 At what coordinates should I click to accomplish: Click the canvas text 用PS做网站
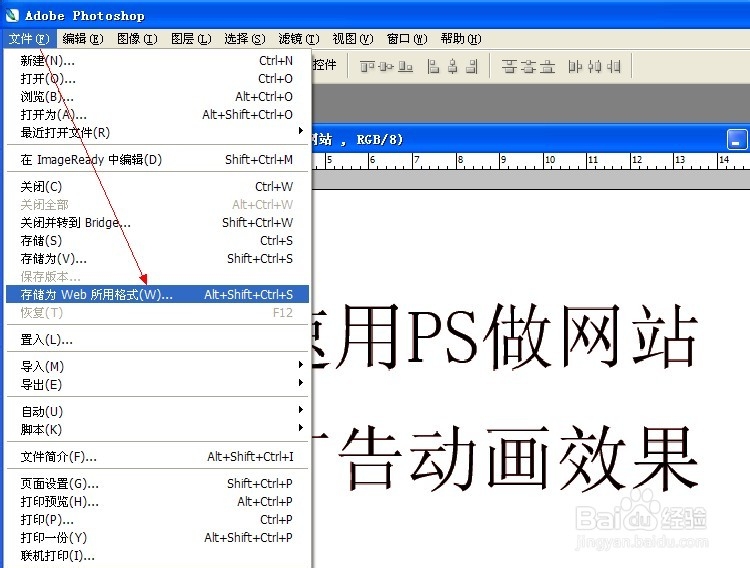(518, 337)
